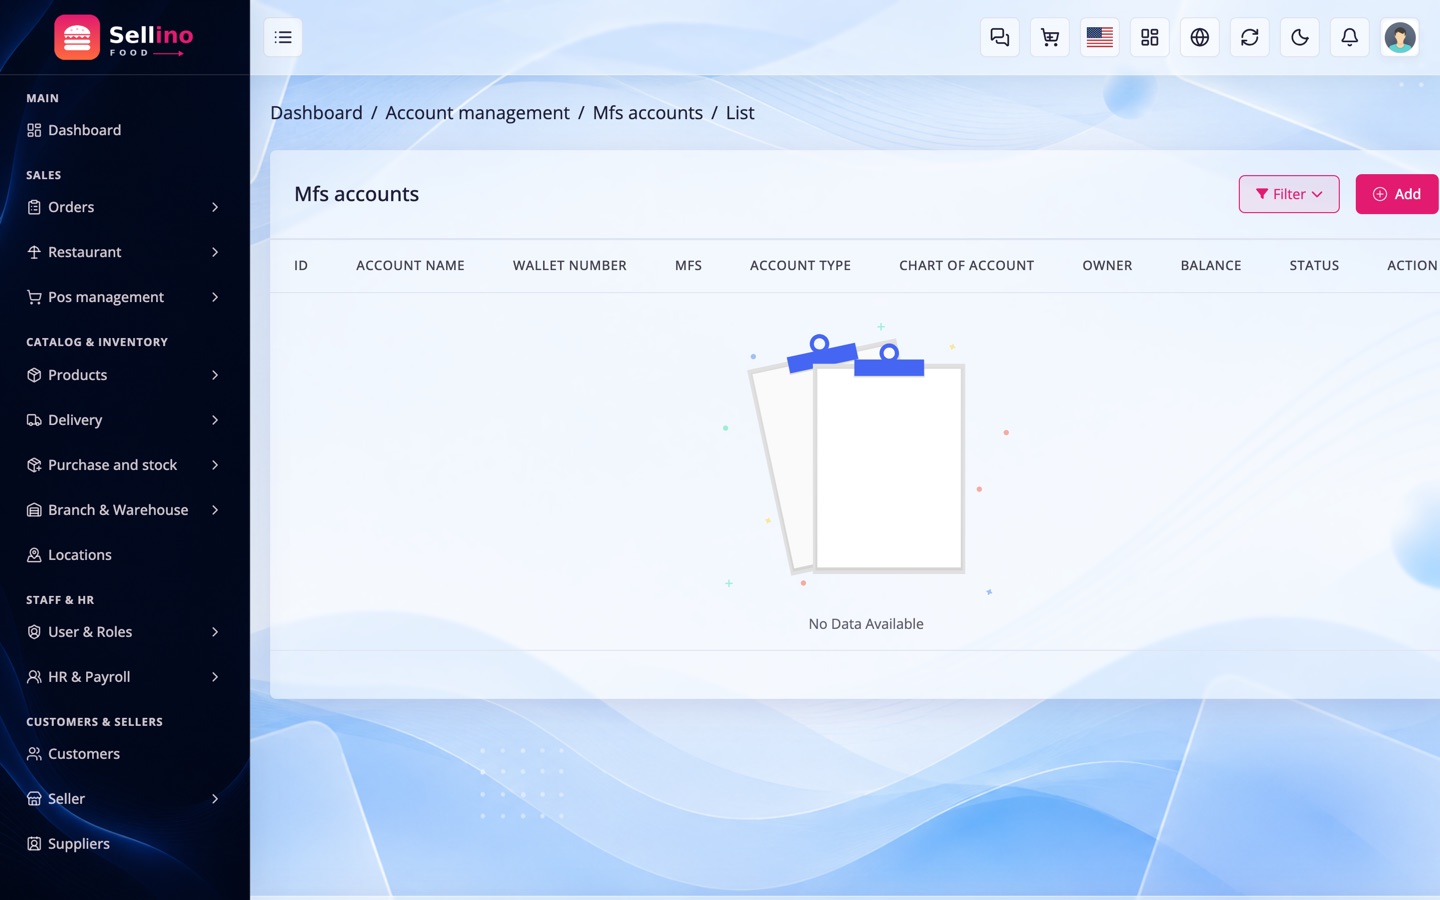Click Dashboard breadcrumb link

click(x=316, y=113)
